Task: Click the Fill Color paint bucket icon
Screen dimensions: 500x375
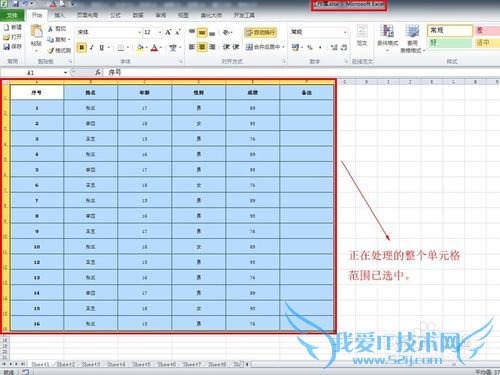Action: point(140,48)
